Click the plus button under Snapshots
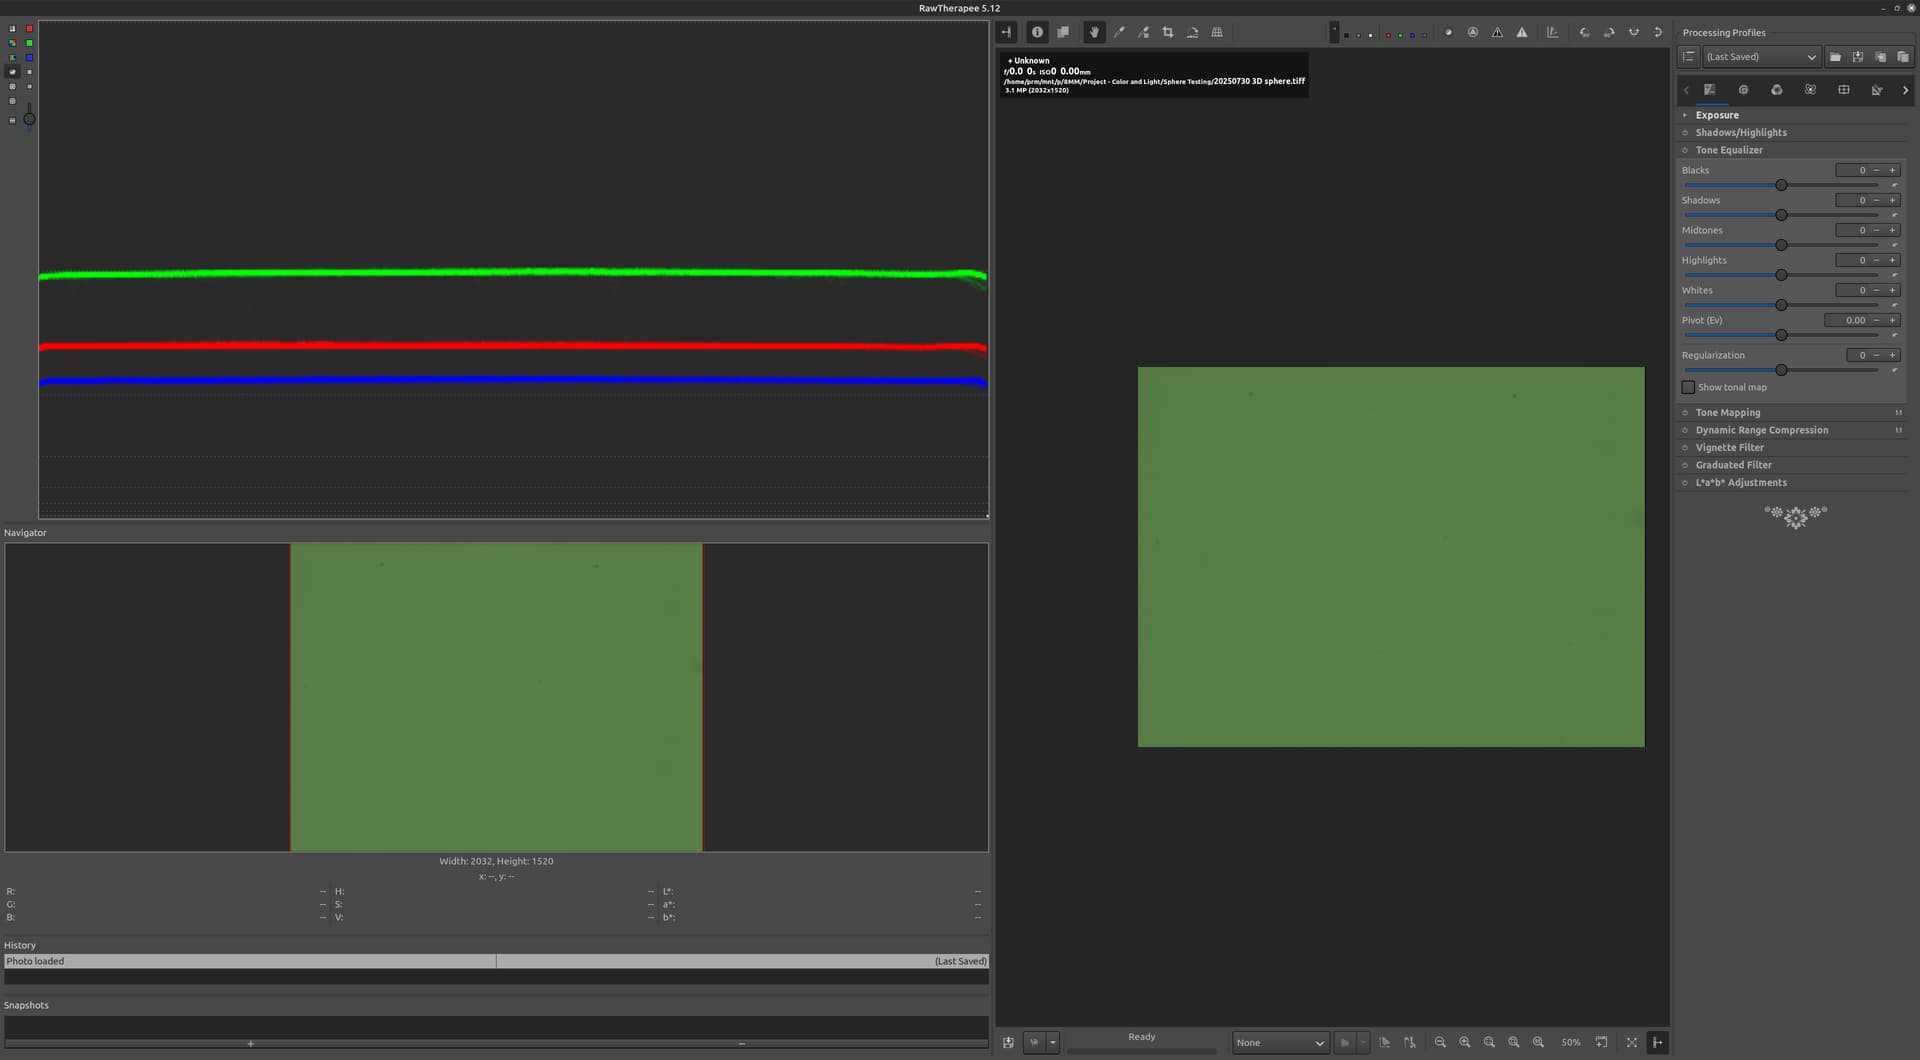The image size is (1920, 1060). (x=250, y=1044)
